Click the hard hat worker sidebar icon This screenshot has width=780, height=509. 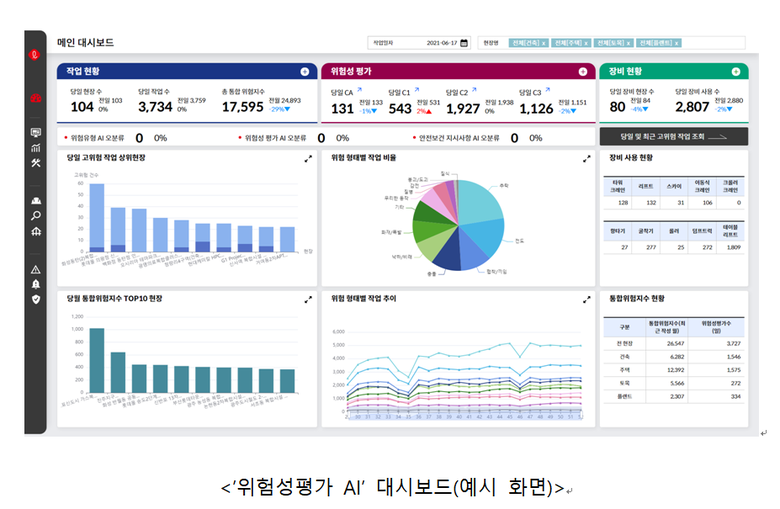click(x=36, y=200)
